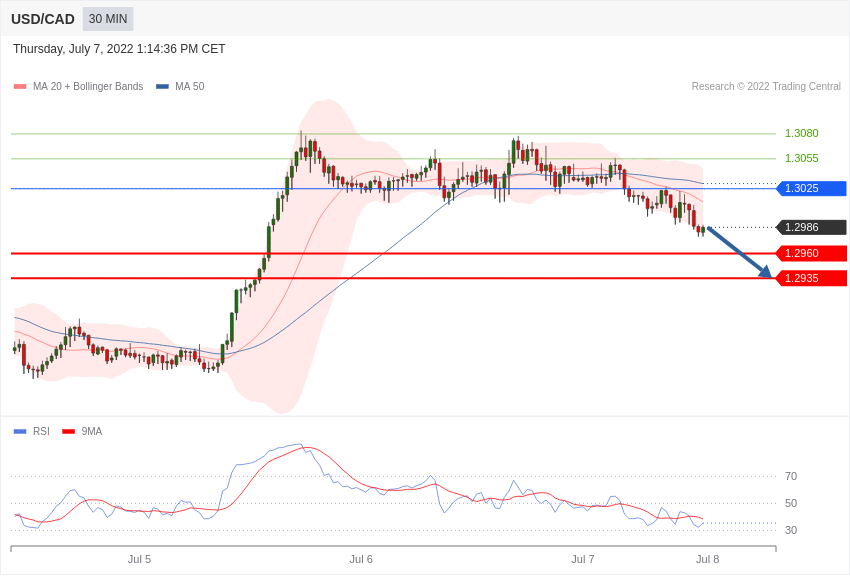Screen dimensions: 850x576
Task: Click the Research Trading Central copyright text
Action: pyautogui.click(x=766, y=87)
